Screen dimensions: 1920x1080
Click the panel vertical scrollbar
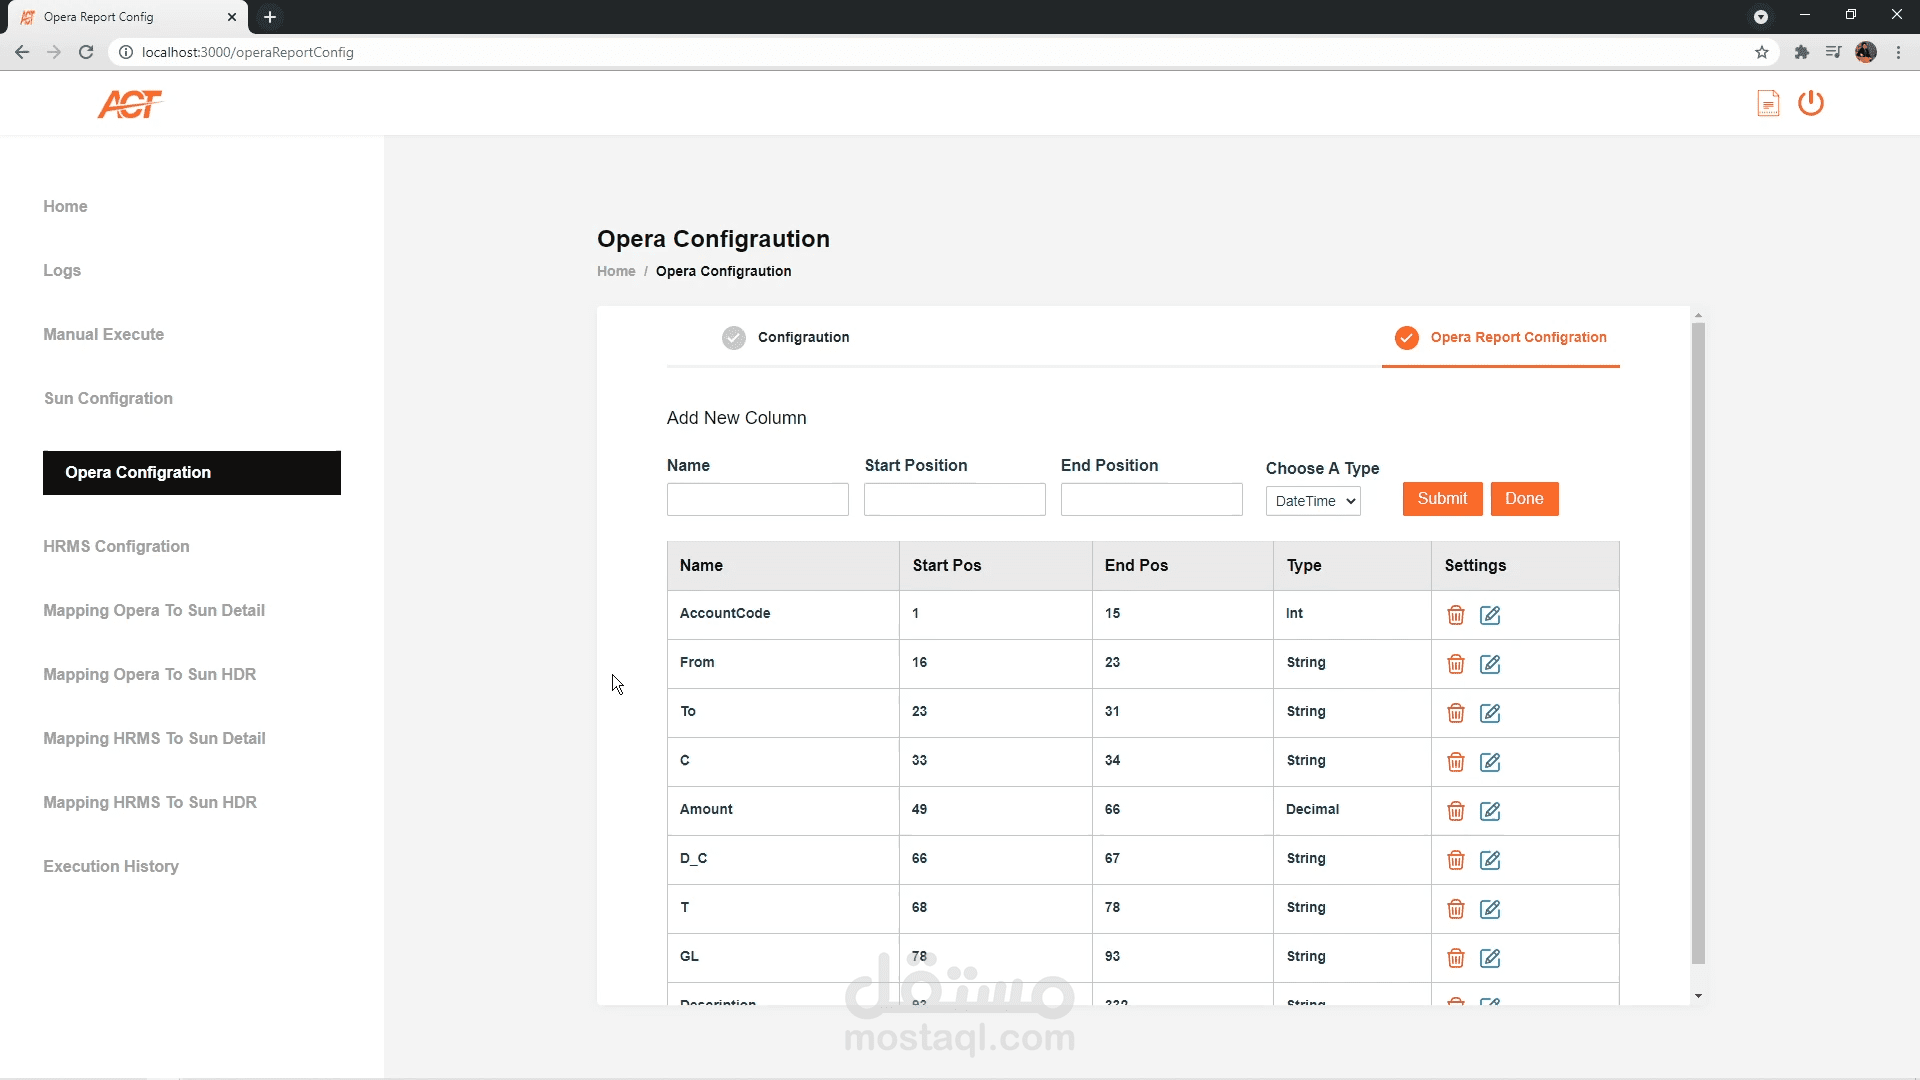click(1698, 640)
